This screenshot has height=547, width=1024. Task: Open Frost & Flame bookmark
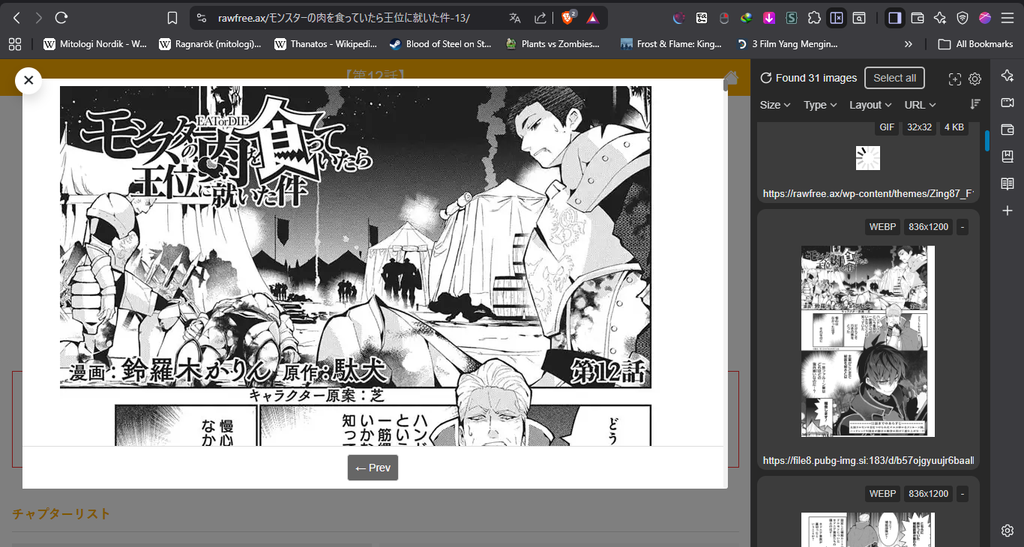pos(671,44)
